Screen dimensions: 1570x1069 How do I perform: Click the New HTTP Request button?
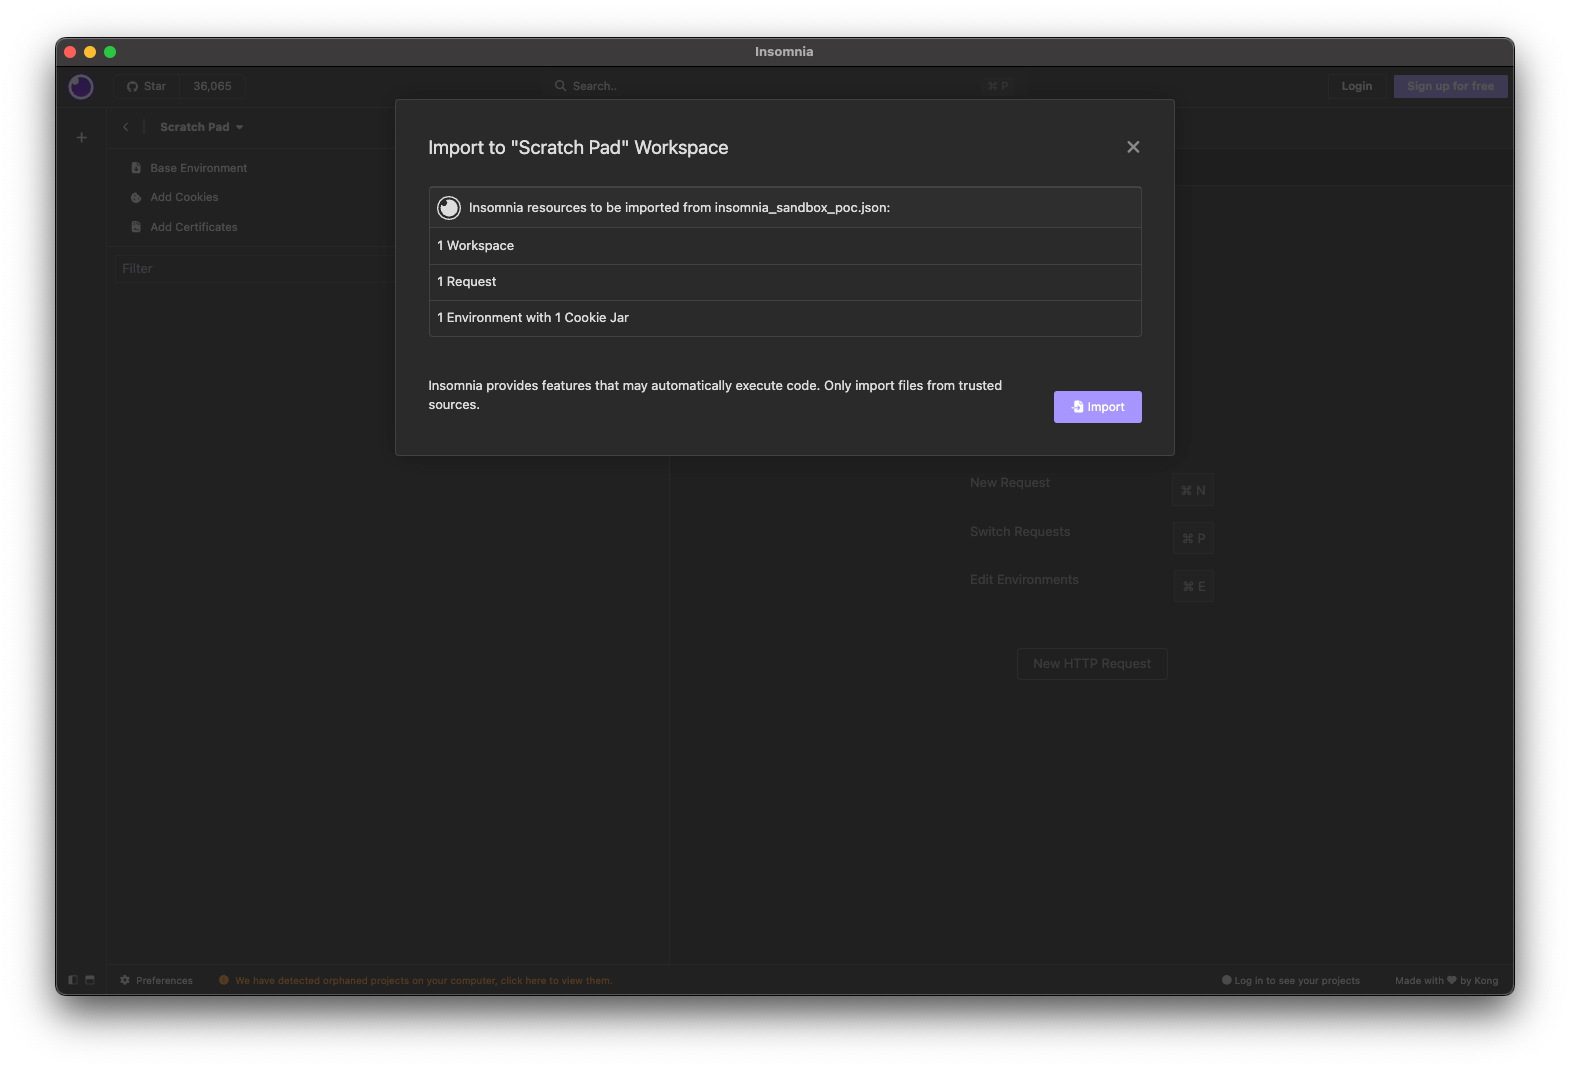(1092, 664)
